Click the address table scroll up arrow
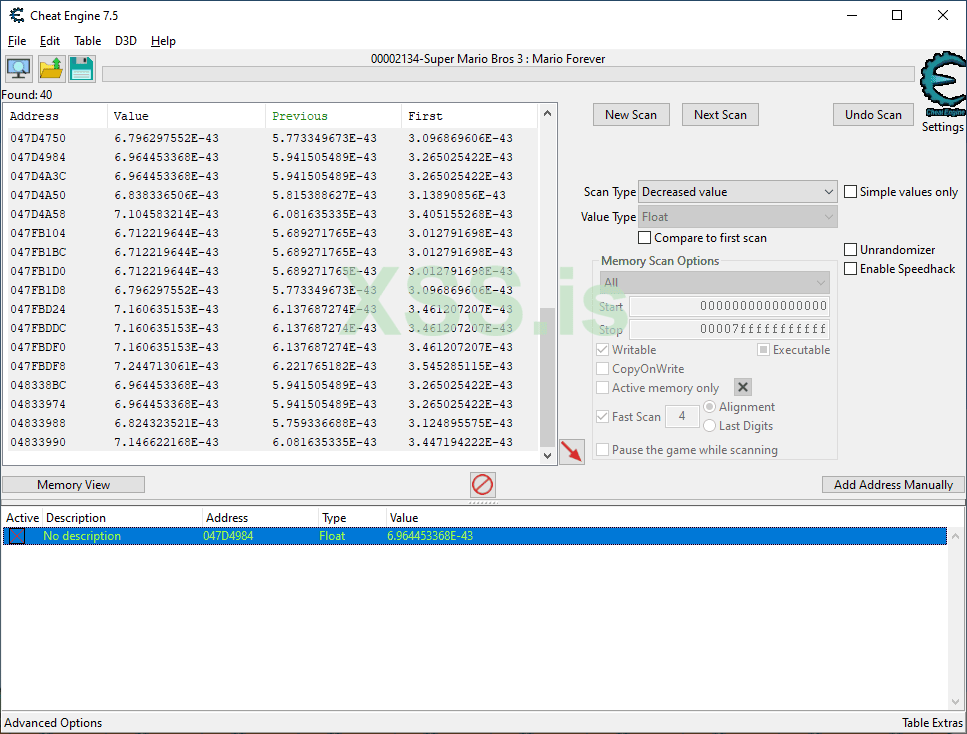This screenshot has height=734, width=967. click(x=955, y=536)
